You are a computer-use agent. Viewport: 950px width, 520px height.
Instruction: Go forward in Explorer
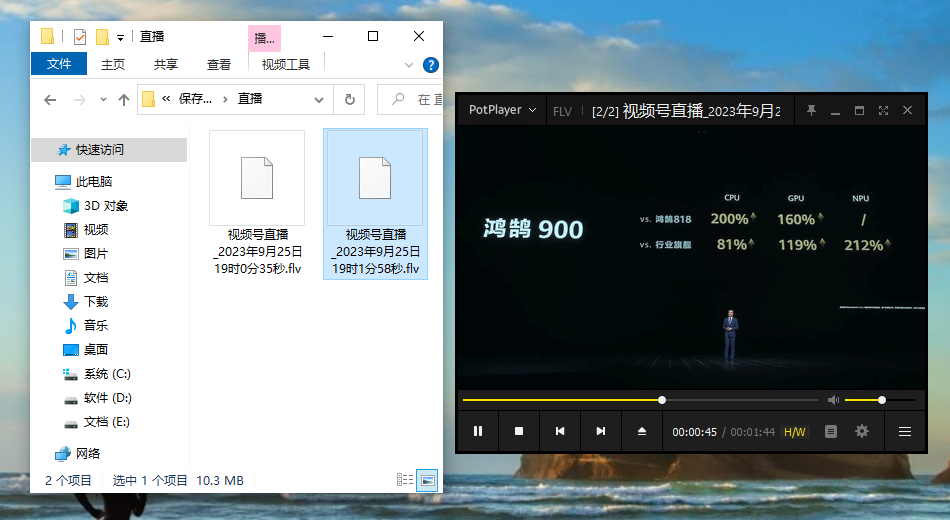coord(79,100)
